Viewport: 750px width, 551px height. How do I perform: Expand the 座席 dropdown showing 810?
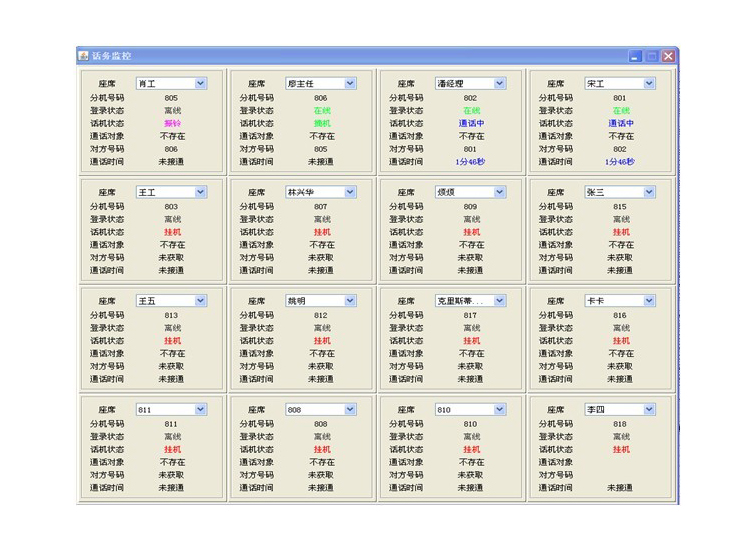[x=499, y=409]
